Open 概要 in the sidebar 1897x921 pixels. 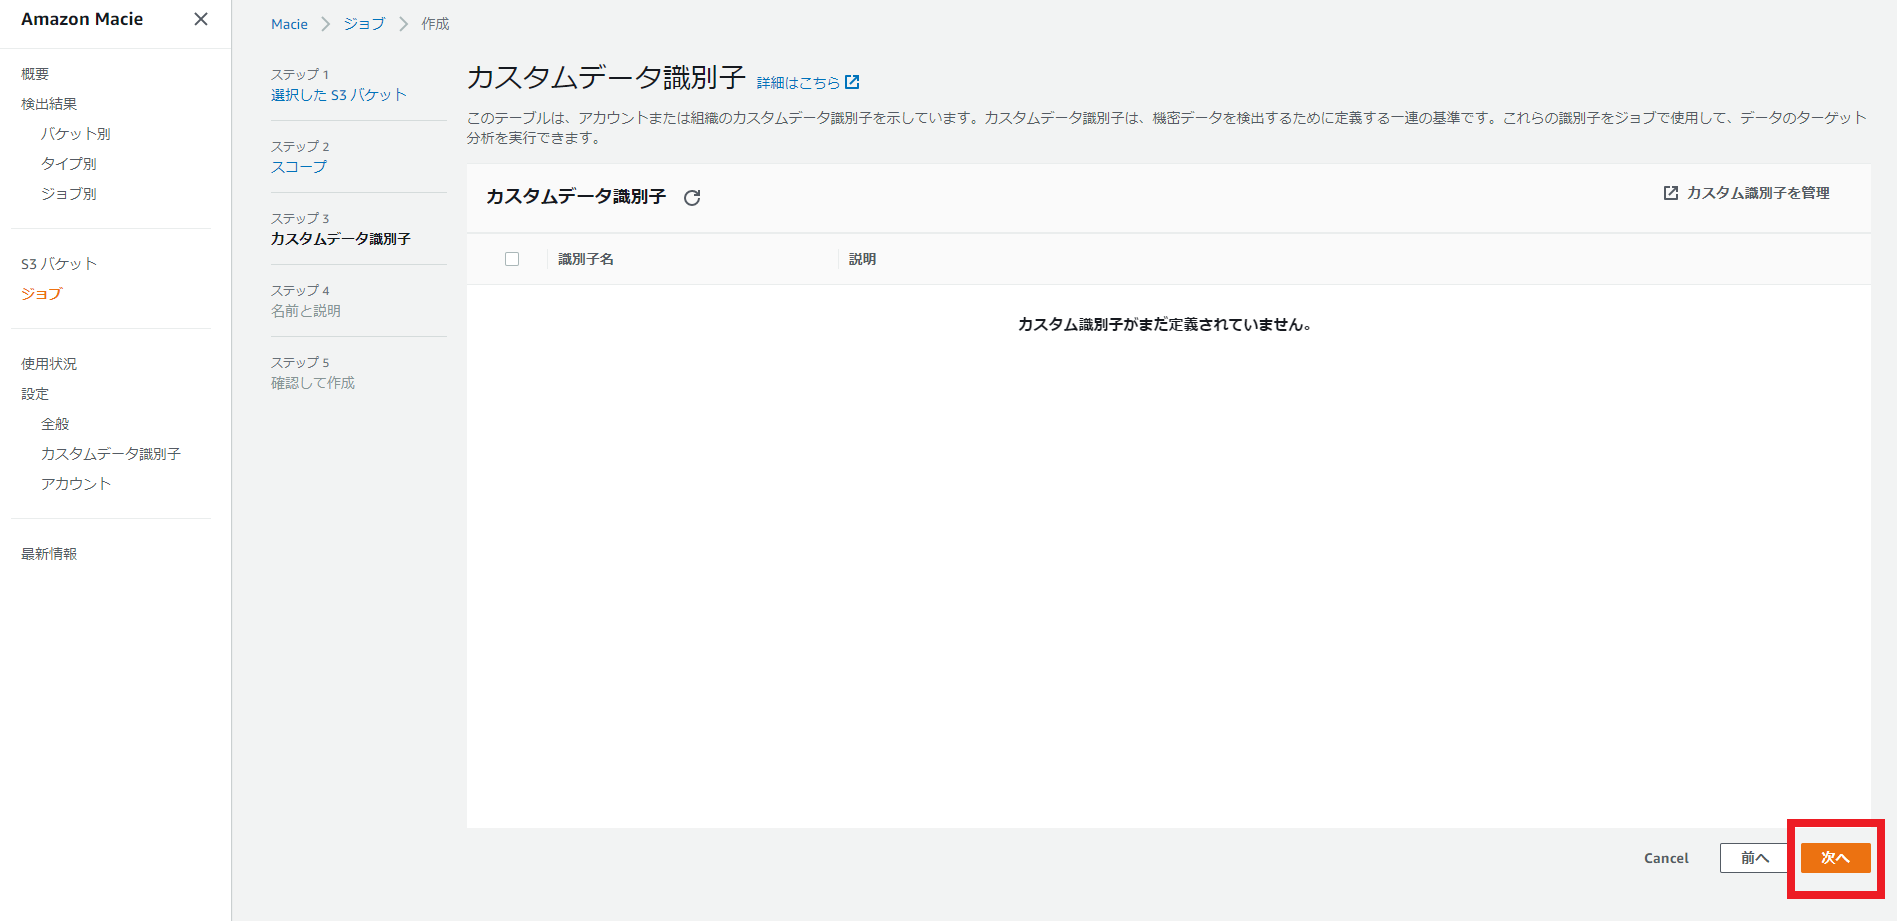pyautogui.click(x=35, y=74)
